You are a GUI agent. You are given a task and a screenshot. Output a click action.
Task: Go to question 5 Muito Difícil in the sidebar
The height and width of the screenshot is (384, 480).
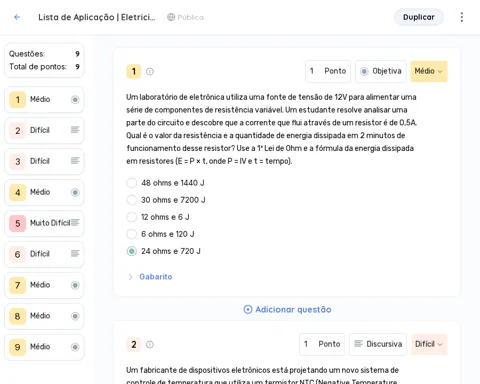[x=44, y=223]
